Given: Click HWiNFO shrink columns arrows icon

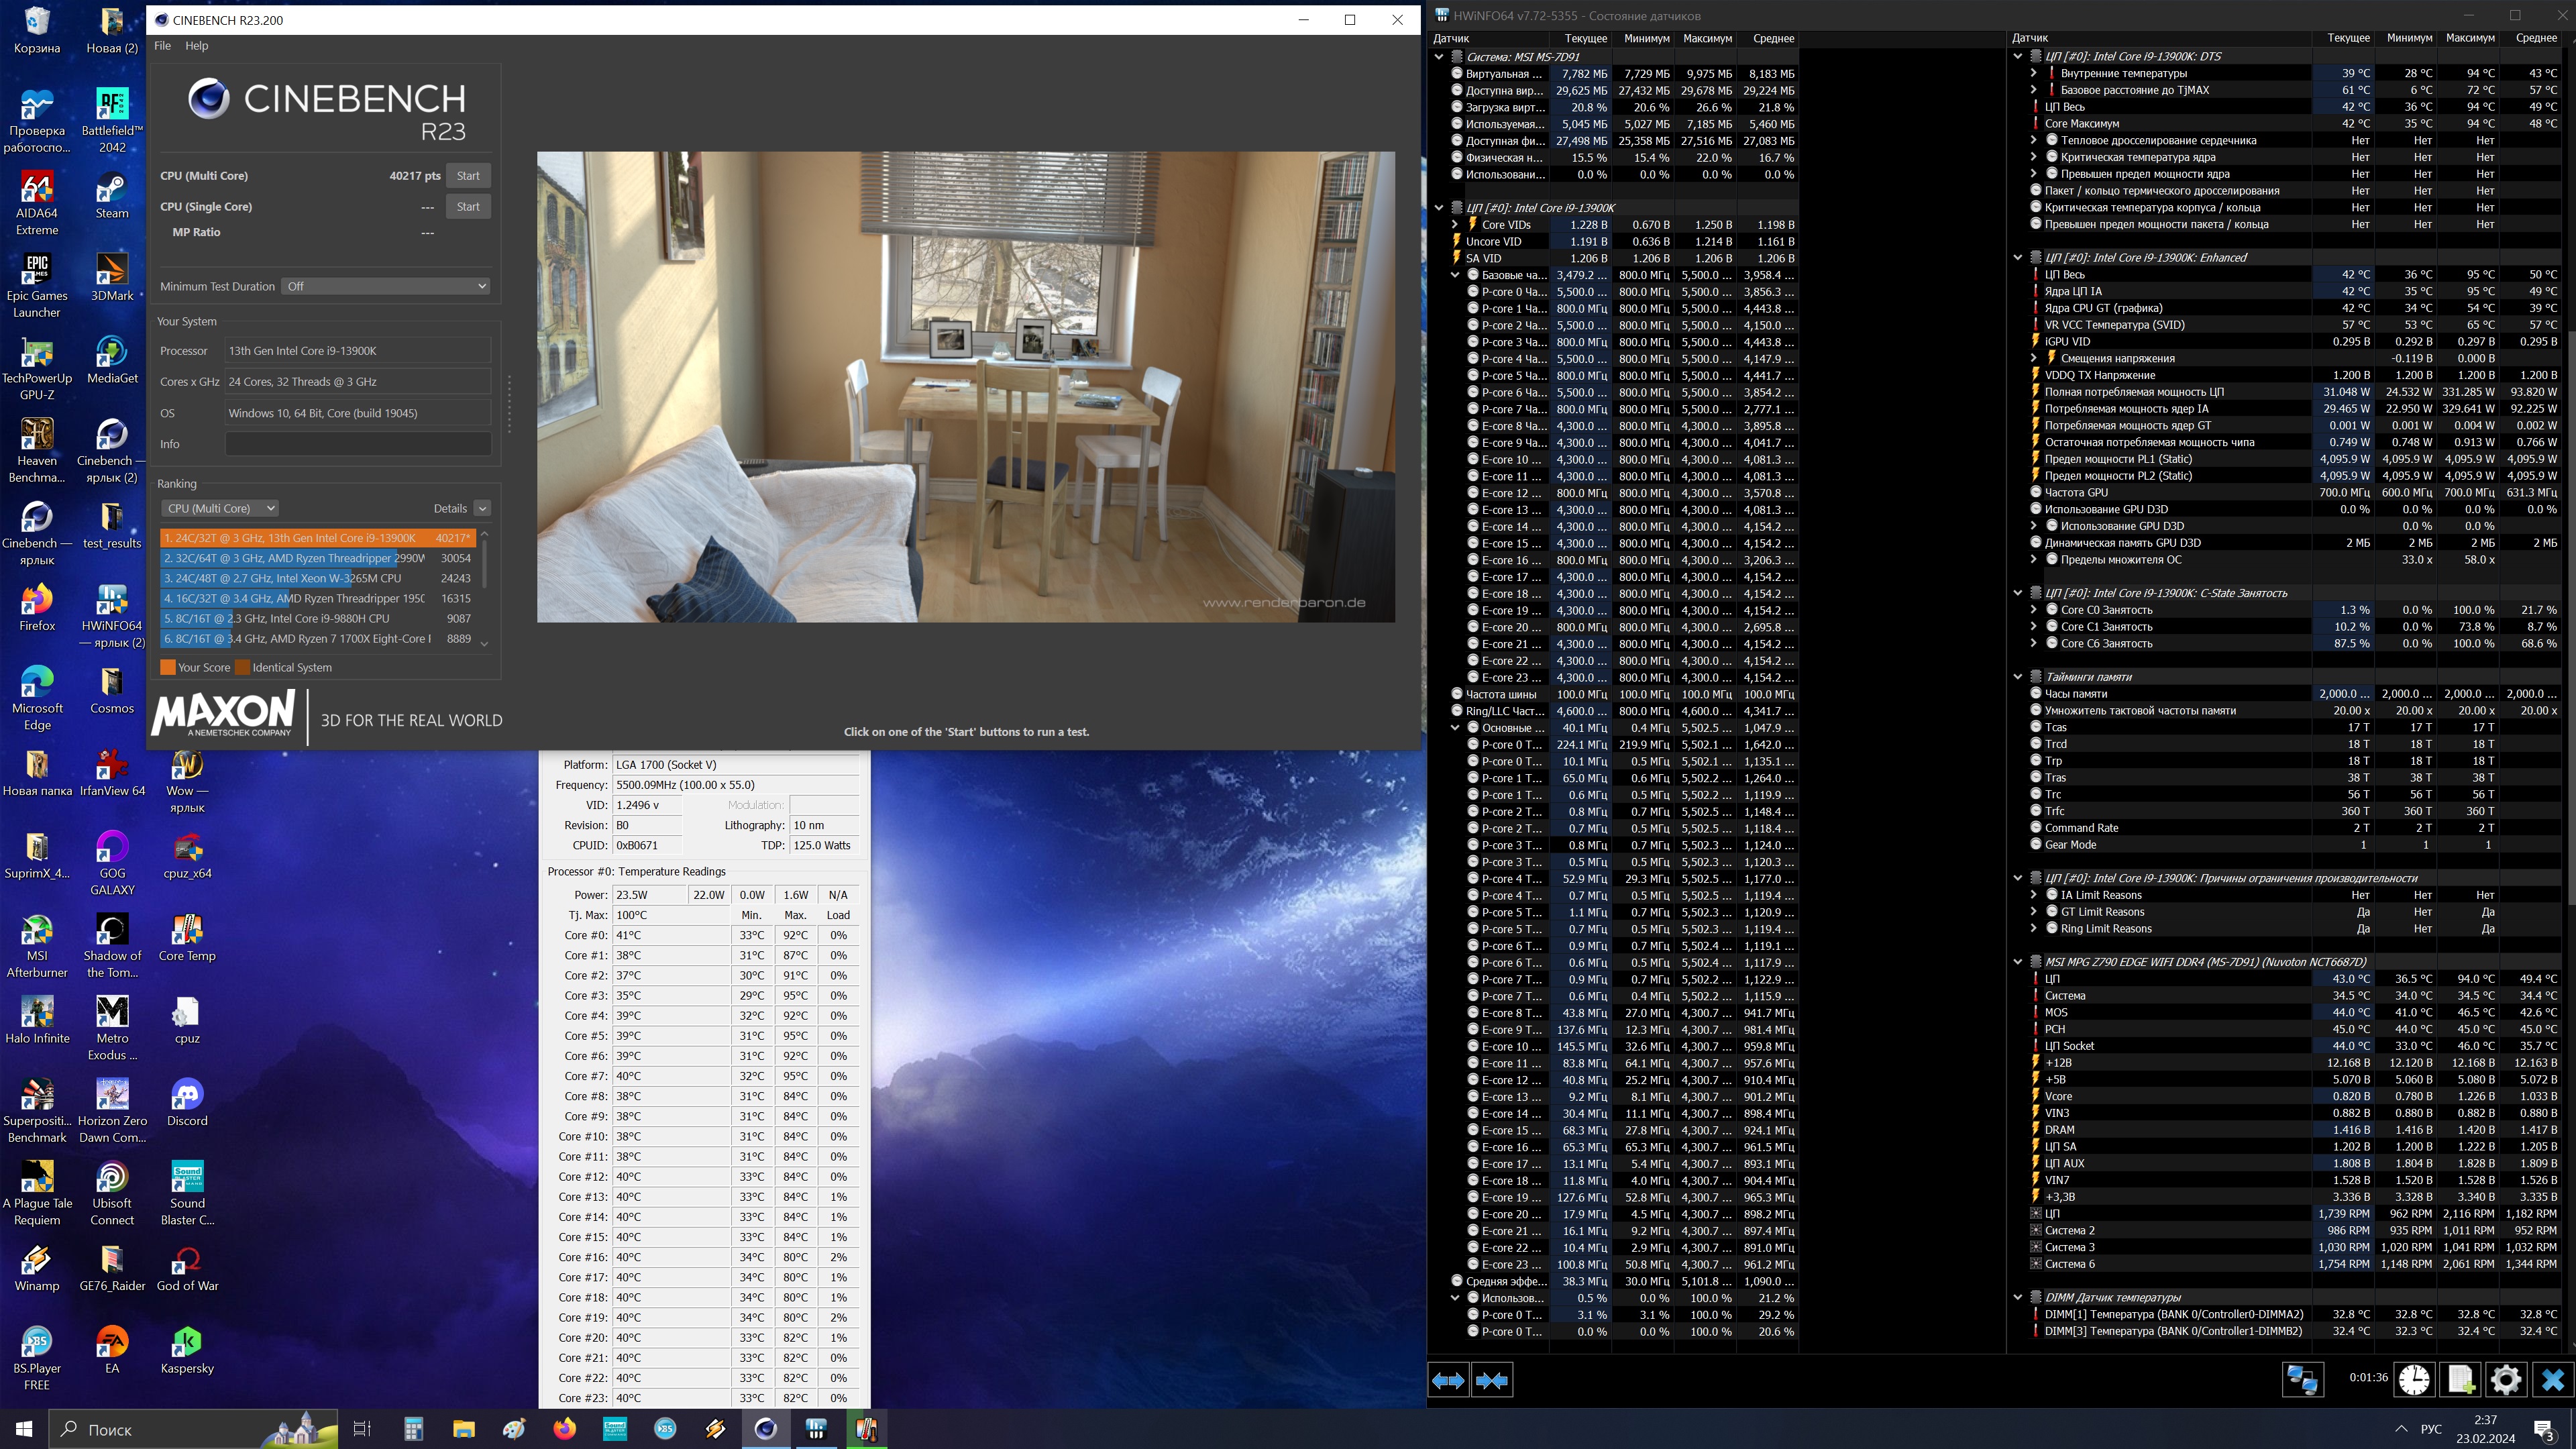Looking at the screenshot, I should tap(1491, 1380).
